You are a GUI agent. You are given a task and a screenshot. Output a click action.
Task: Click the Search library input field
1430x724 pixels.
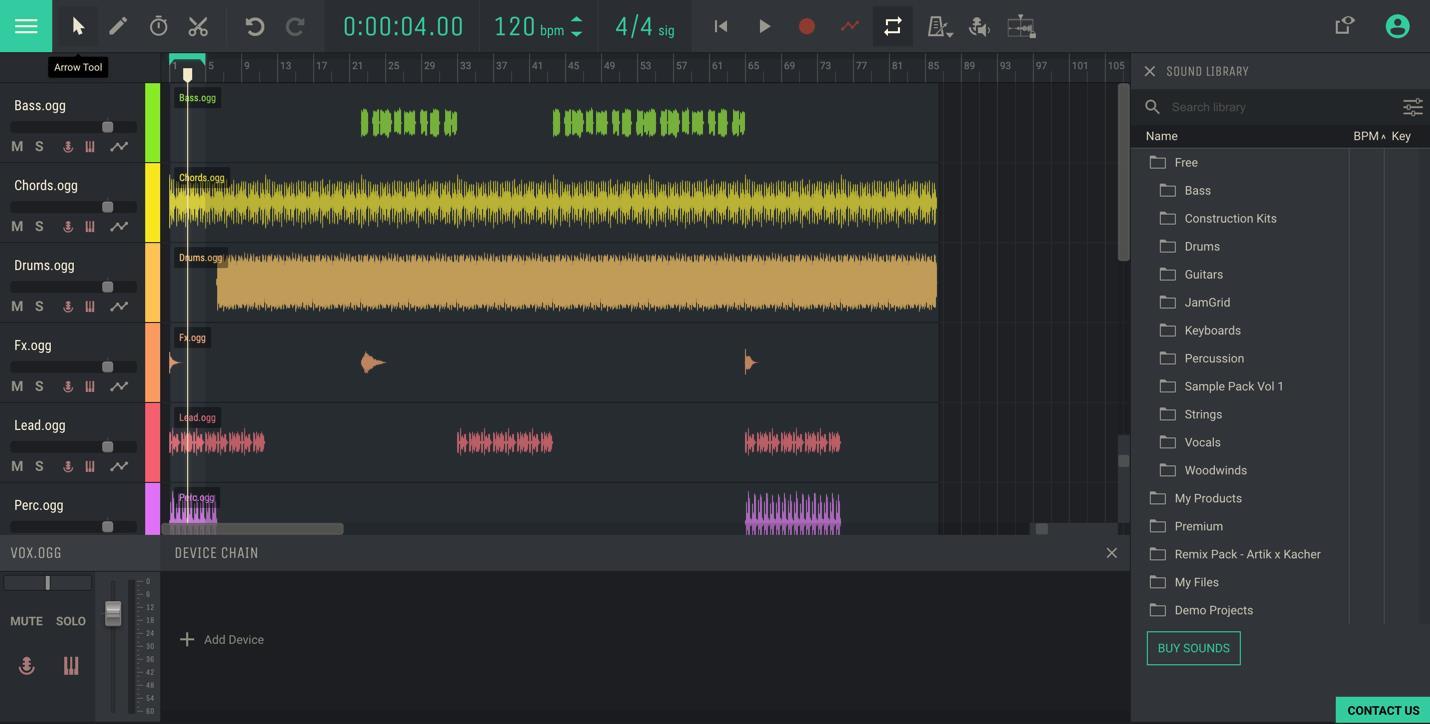1282,107
